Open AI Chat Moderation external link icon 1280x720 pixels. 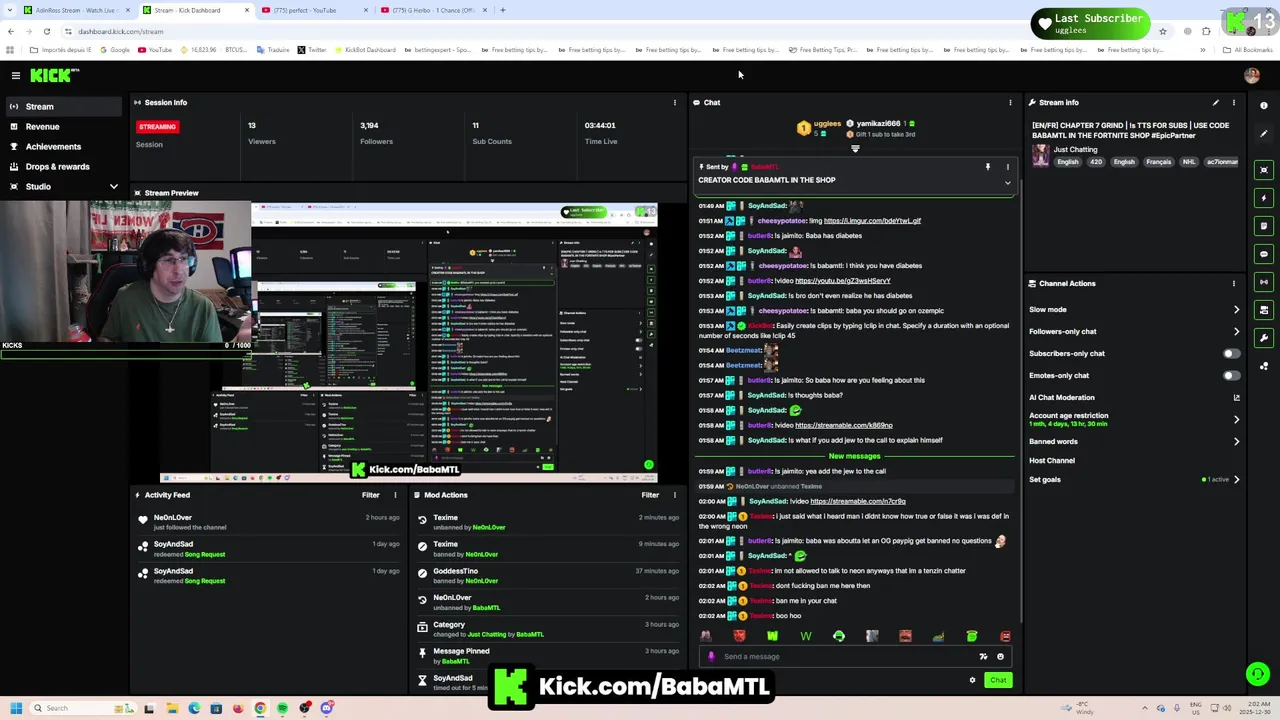click(1237, 398)
